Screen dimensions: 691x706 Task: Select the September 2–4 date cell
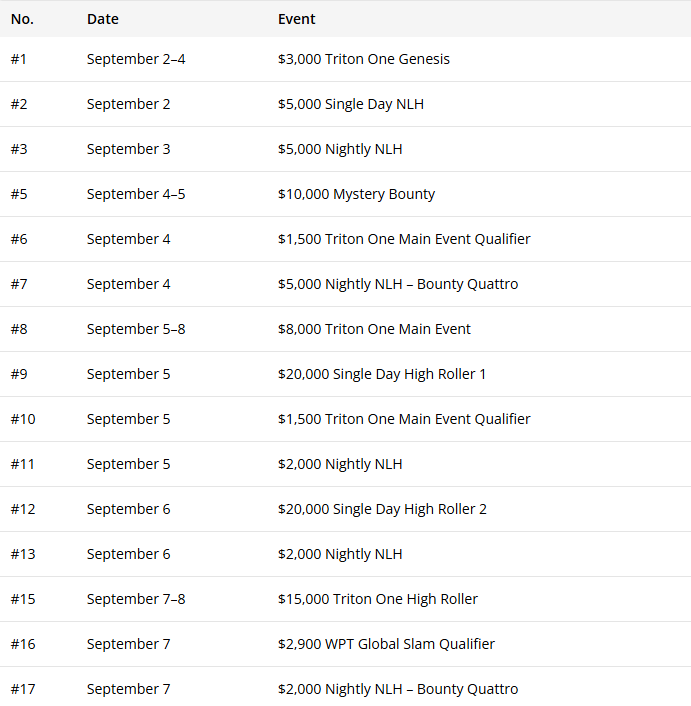135,59
